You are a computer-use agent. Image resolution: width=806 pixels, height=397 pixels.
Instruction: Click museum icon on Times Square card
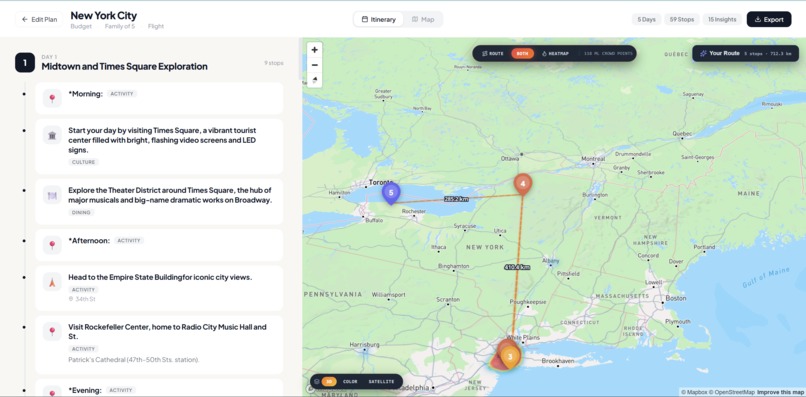(x=52, y=135)
